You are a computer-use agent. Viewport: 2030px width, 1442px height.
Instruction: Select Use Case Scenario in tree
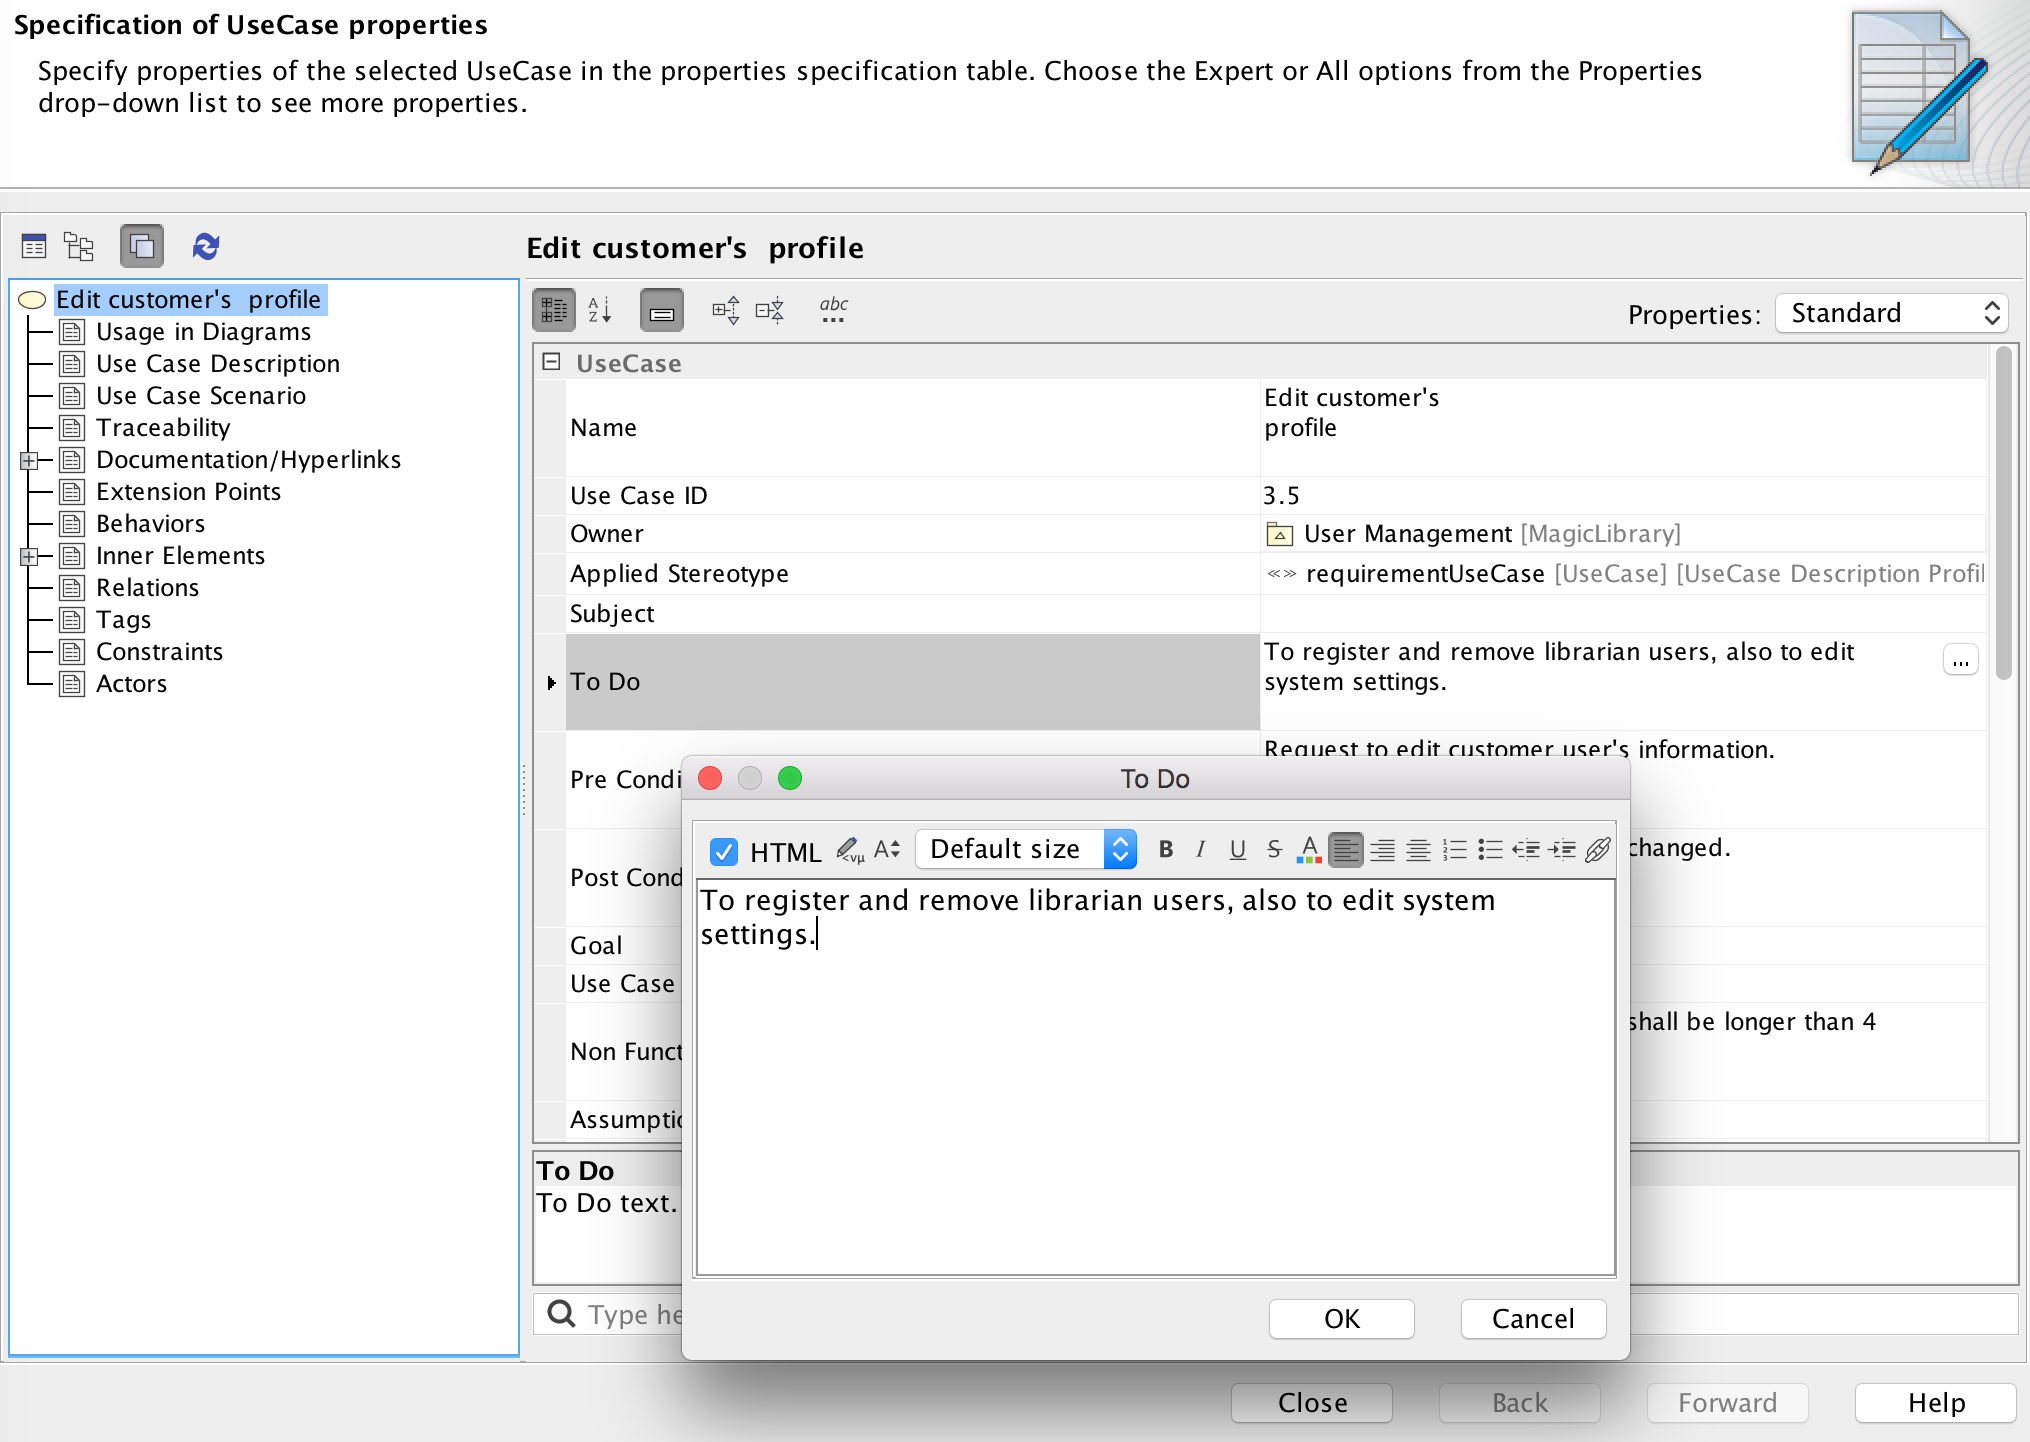[x=200, y=396]
